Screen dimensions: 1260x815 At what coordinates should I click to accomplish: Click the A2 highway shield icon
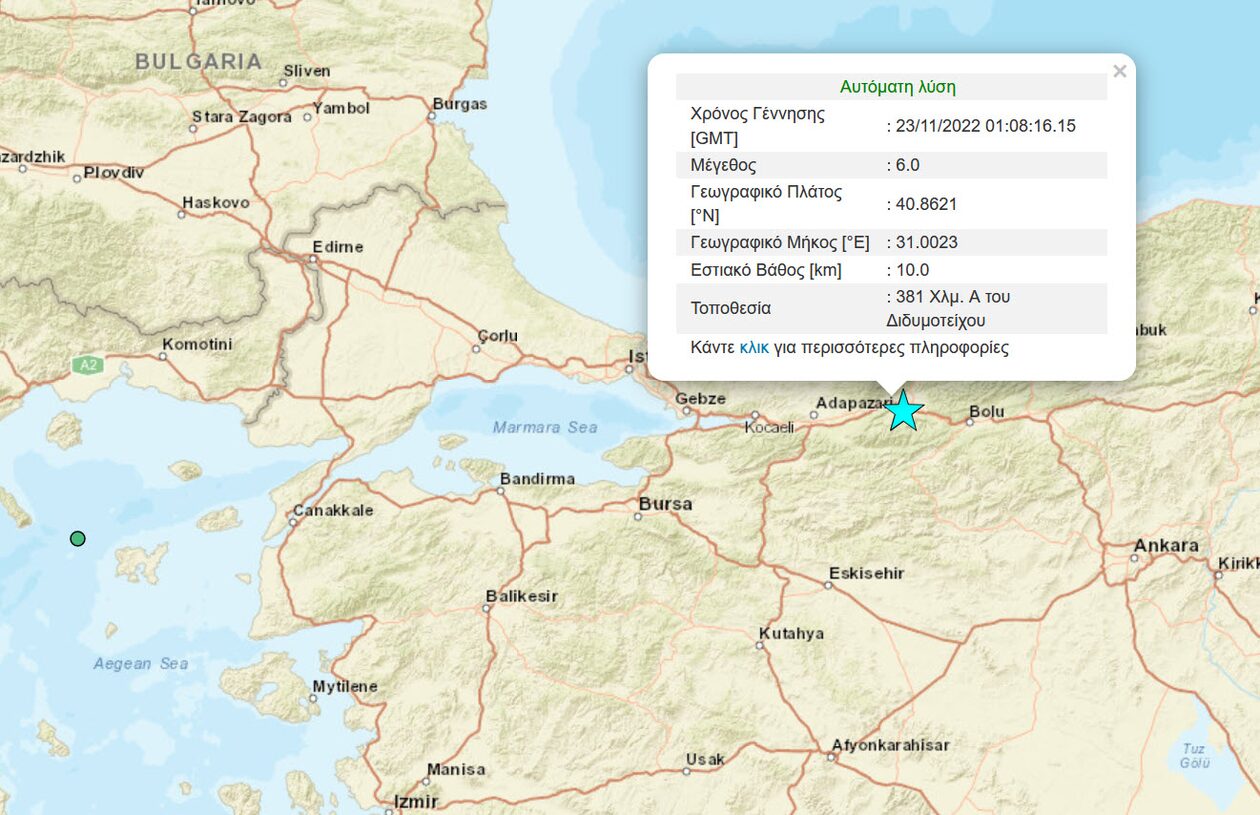[87, 365]
